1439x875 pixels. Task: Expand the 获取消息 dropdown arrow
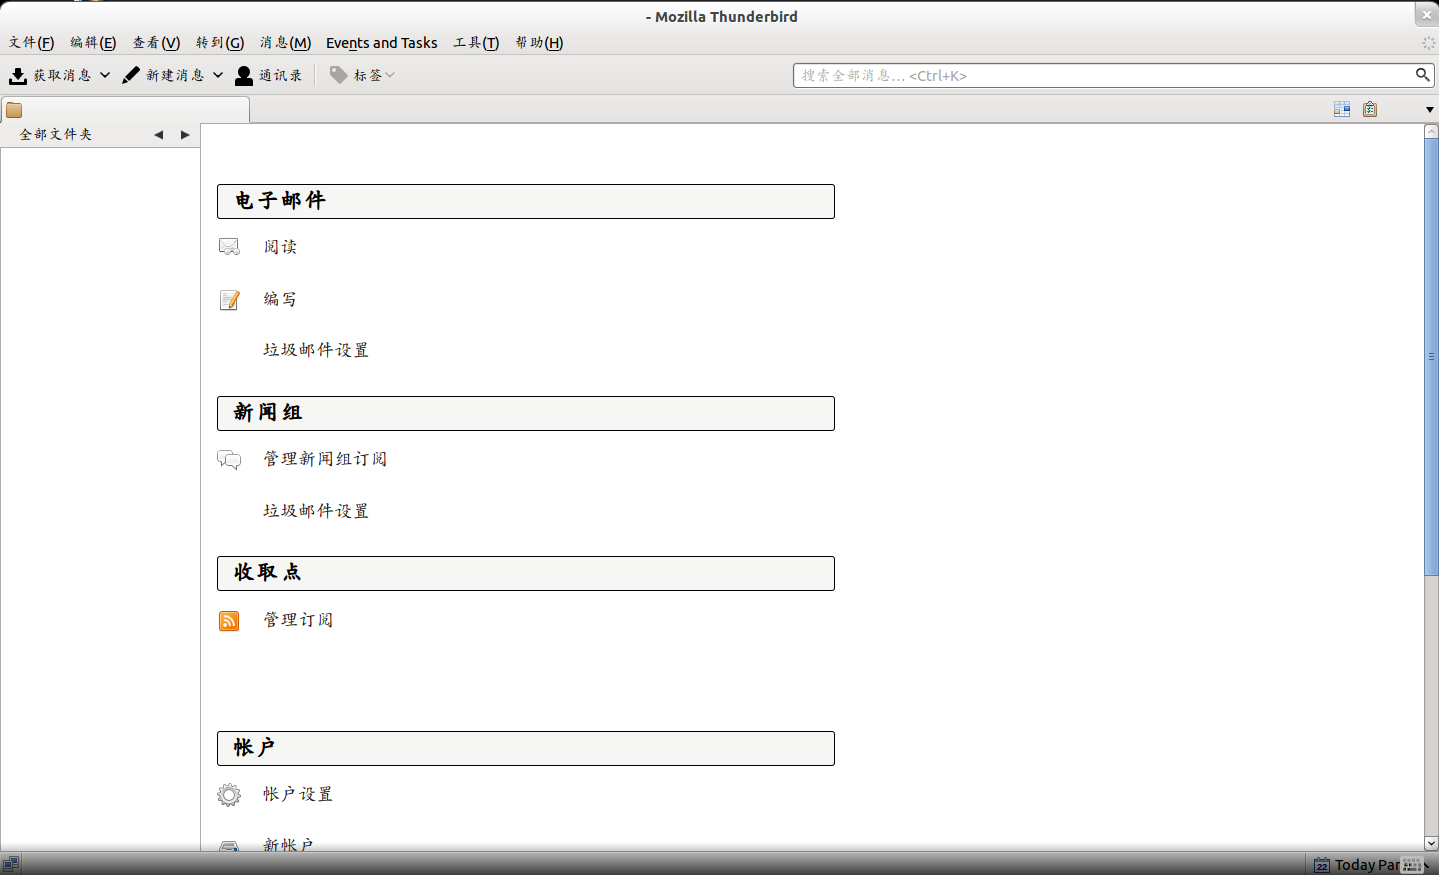coord(105,75)
